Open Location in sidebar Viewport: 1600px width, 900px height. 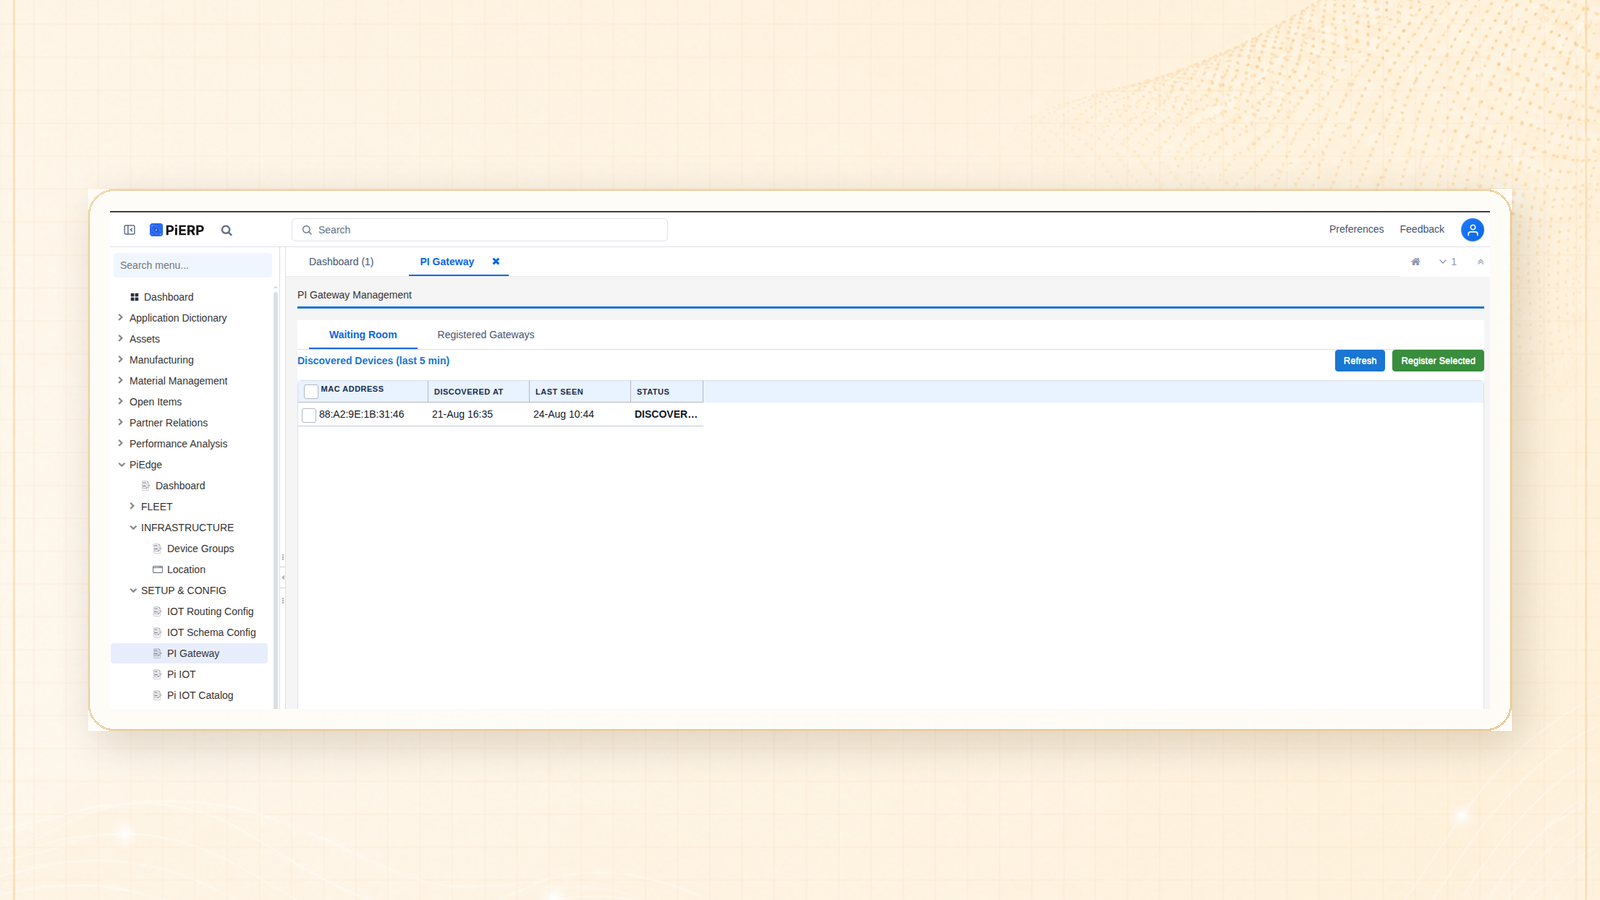coord(186,570)
